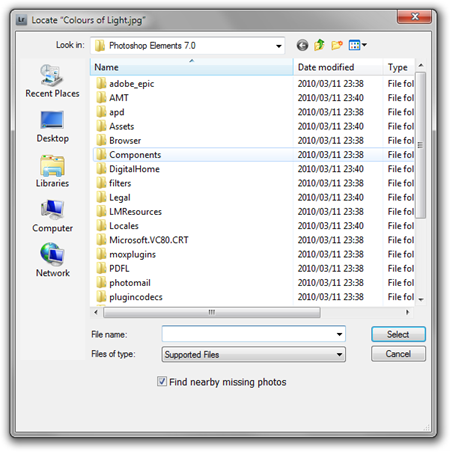
Task: Open Network in places bar
Action: point(52,261)
